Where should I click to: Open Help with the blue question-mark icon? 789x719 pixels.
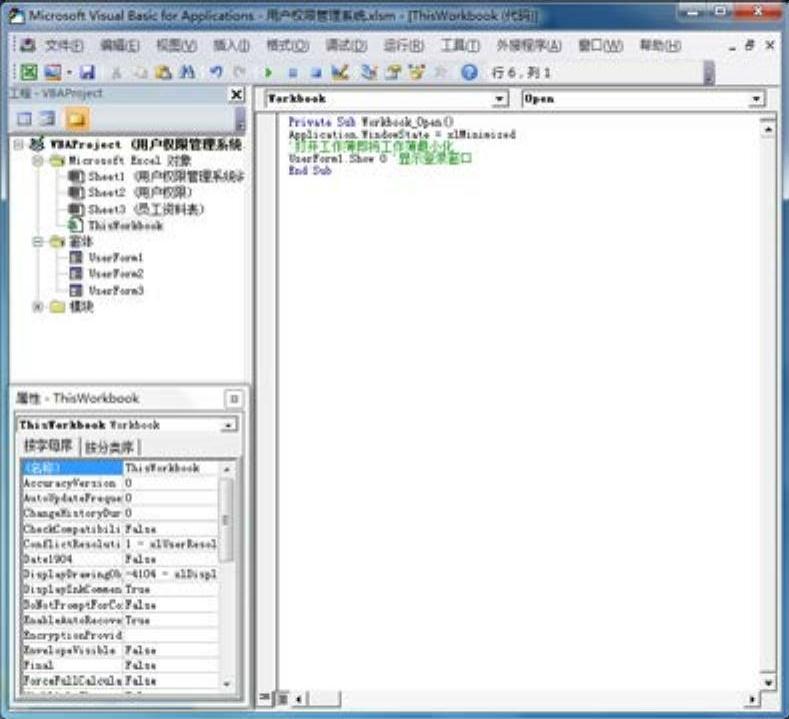click(x=469, y=73)
